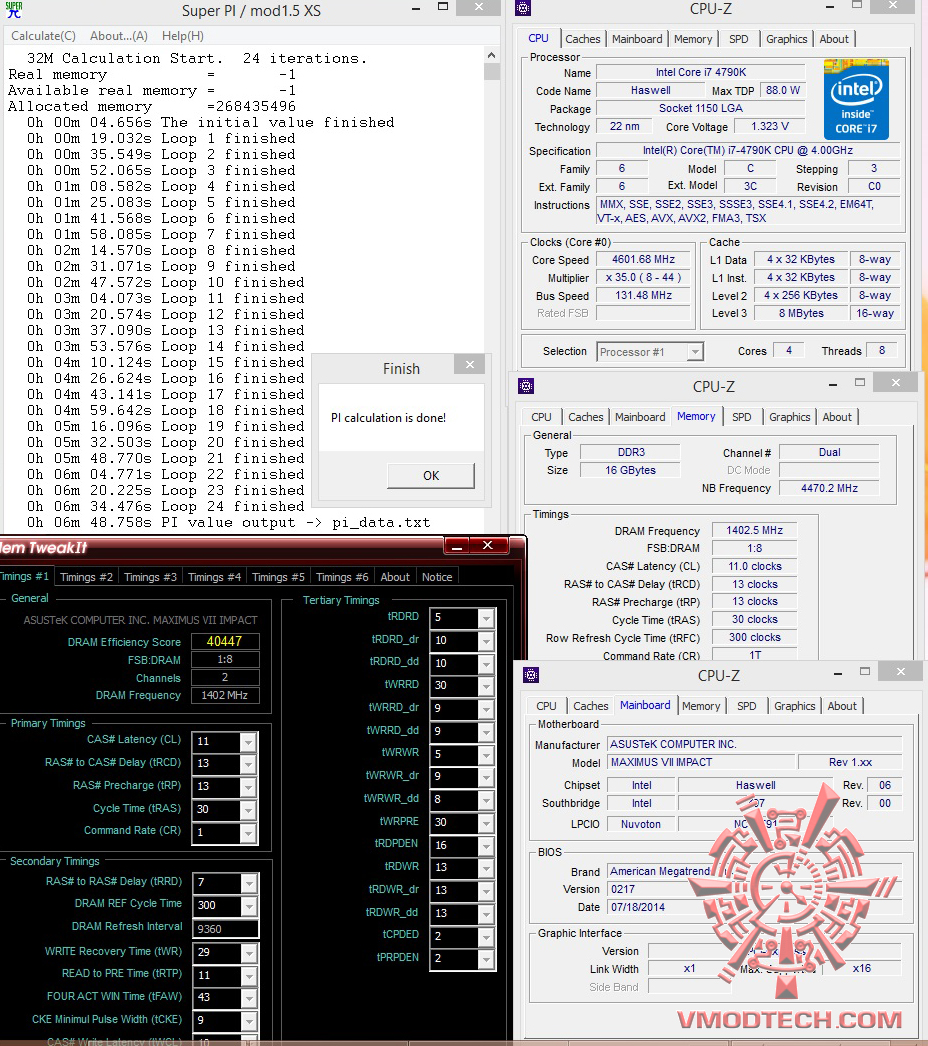Expand CKE Minimul Pulse Width (tCKE) dropdown
Image resolution: width=928 pixels, height=1046 pixels.
point(249,1021)
